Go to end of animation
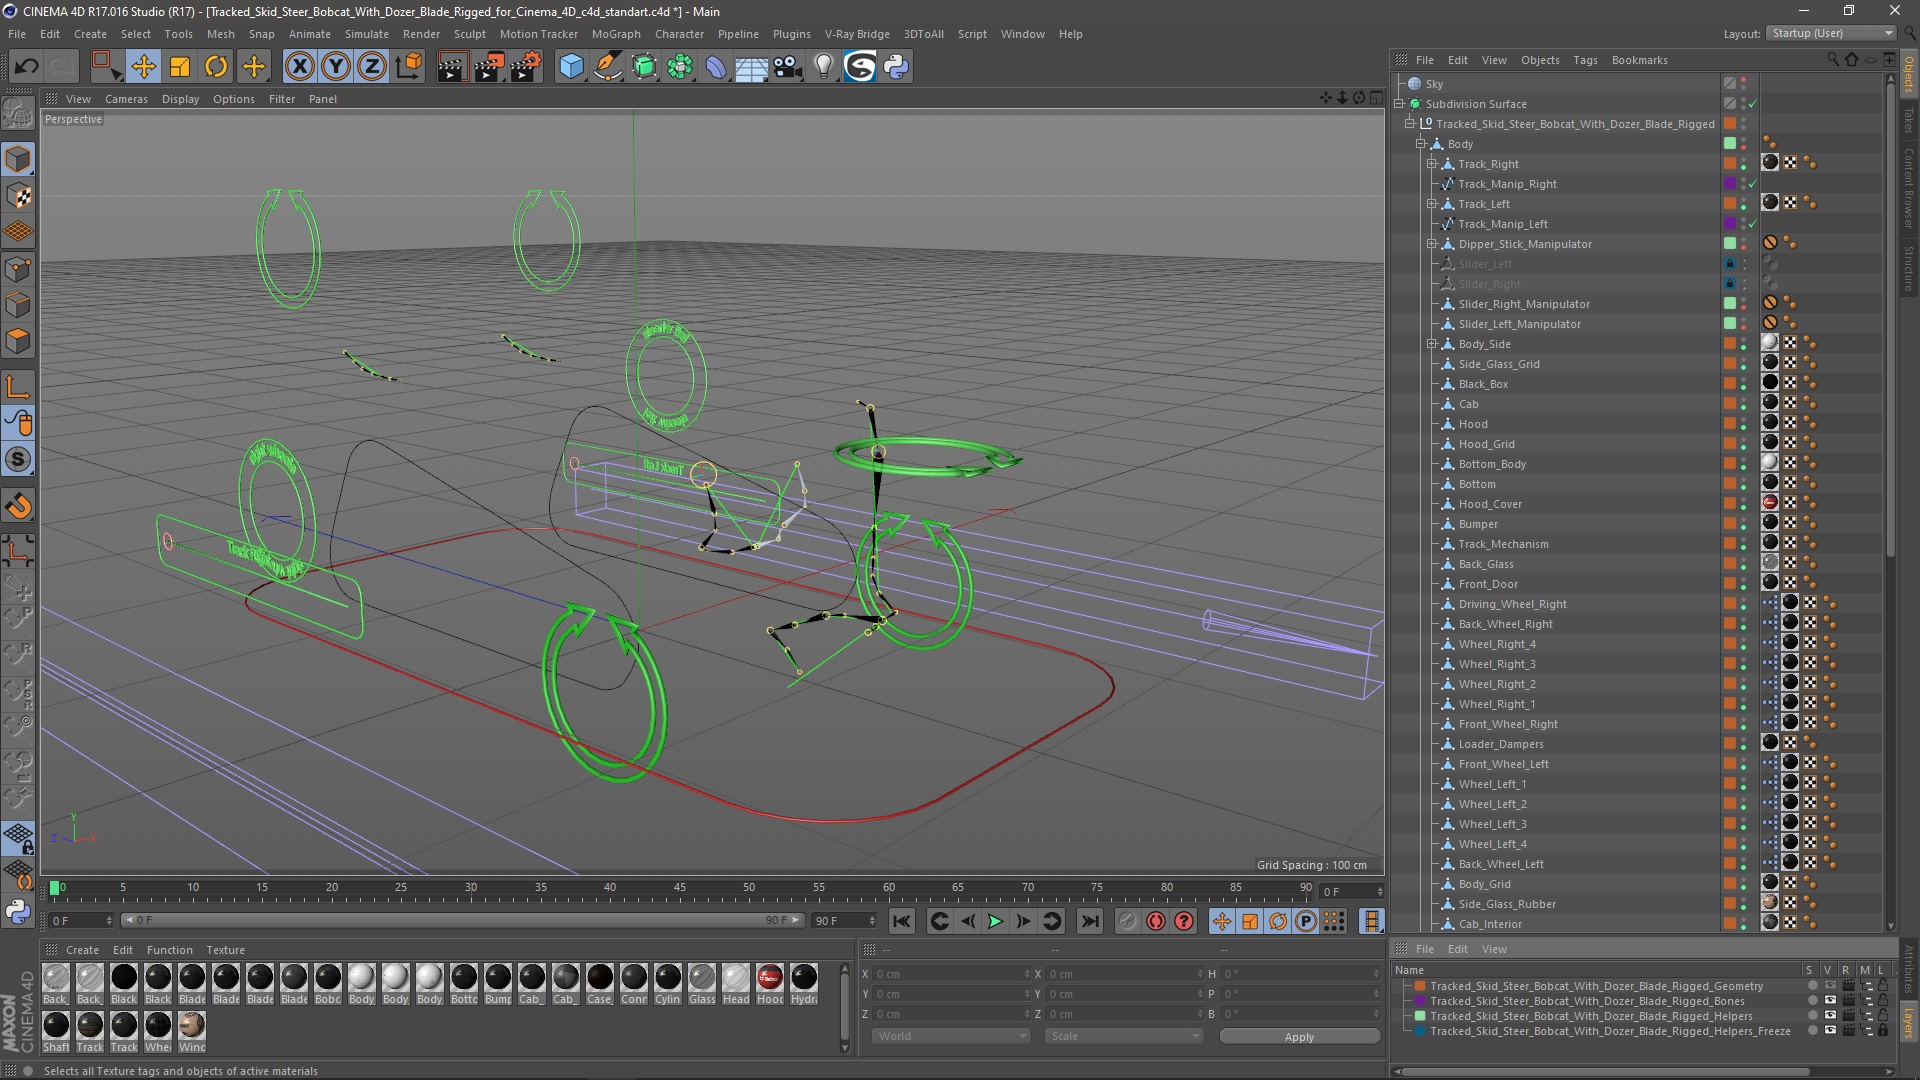This screenshot has width=1920, height=1080. [x=1090, y=921]
